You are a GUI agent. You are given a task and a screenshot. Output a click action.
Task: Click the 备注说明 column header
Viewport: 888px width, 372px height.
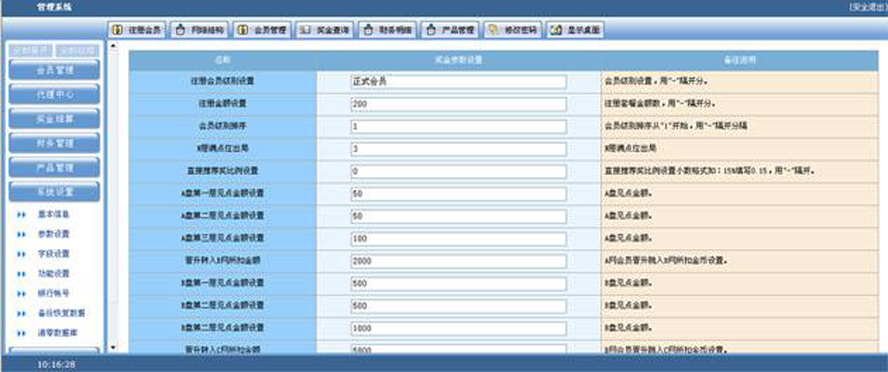coord(740,59)
